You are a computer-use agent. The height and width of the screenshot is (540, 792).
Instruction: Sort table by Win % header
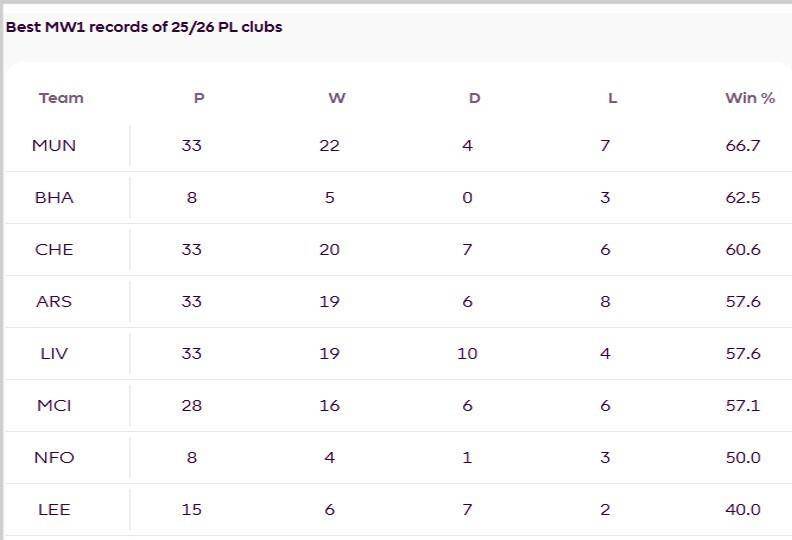pos(749,98)
